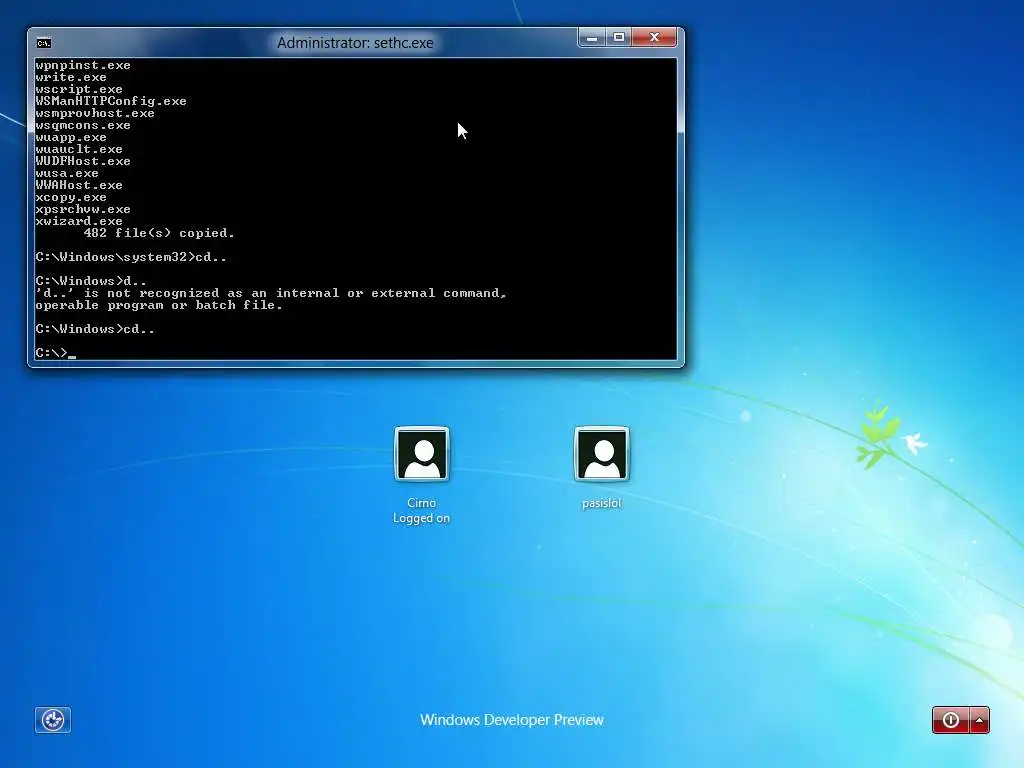Image resolution: width=1024 pixels, height=768 pixels.
Task: Click the 'Cirno' account name label
Action: coord(421,503)
